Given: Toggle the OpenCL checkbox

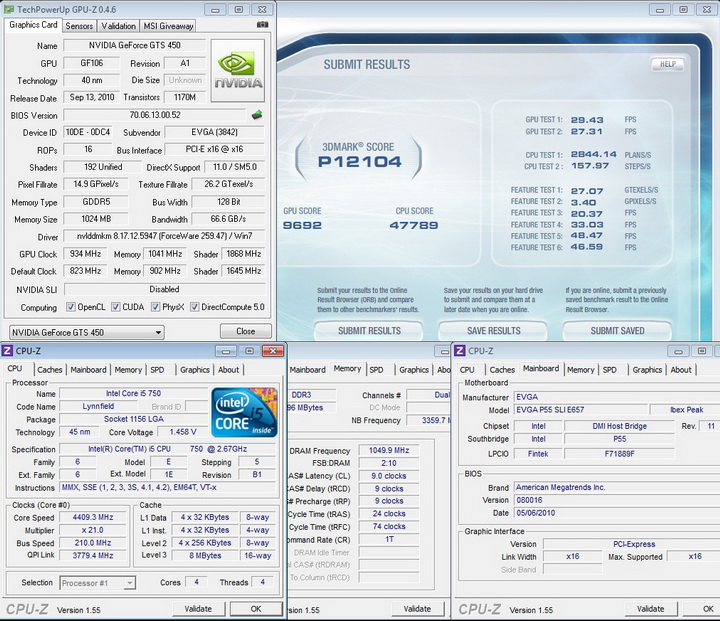Looking at the screenshot, I should coord(71,307).
